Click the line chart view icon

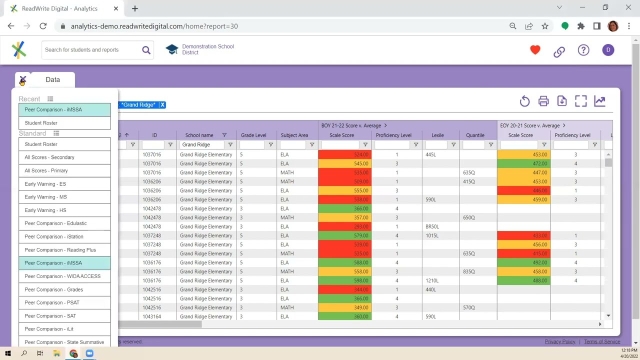click(x=600, y=101)
